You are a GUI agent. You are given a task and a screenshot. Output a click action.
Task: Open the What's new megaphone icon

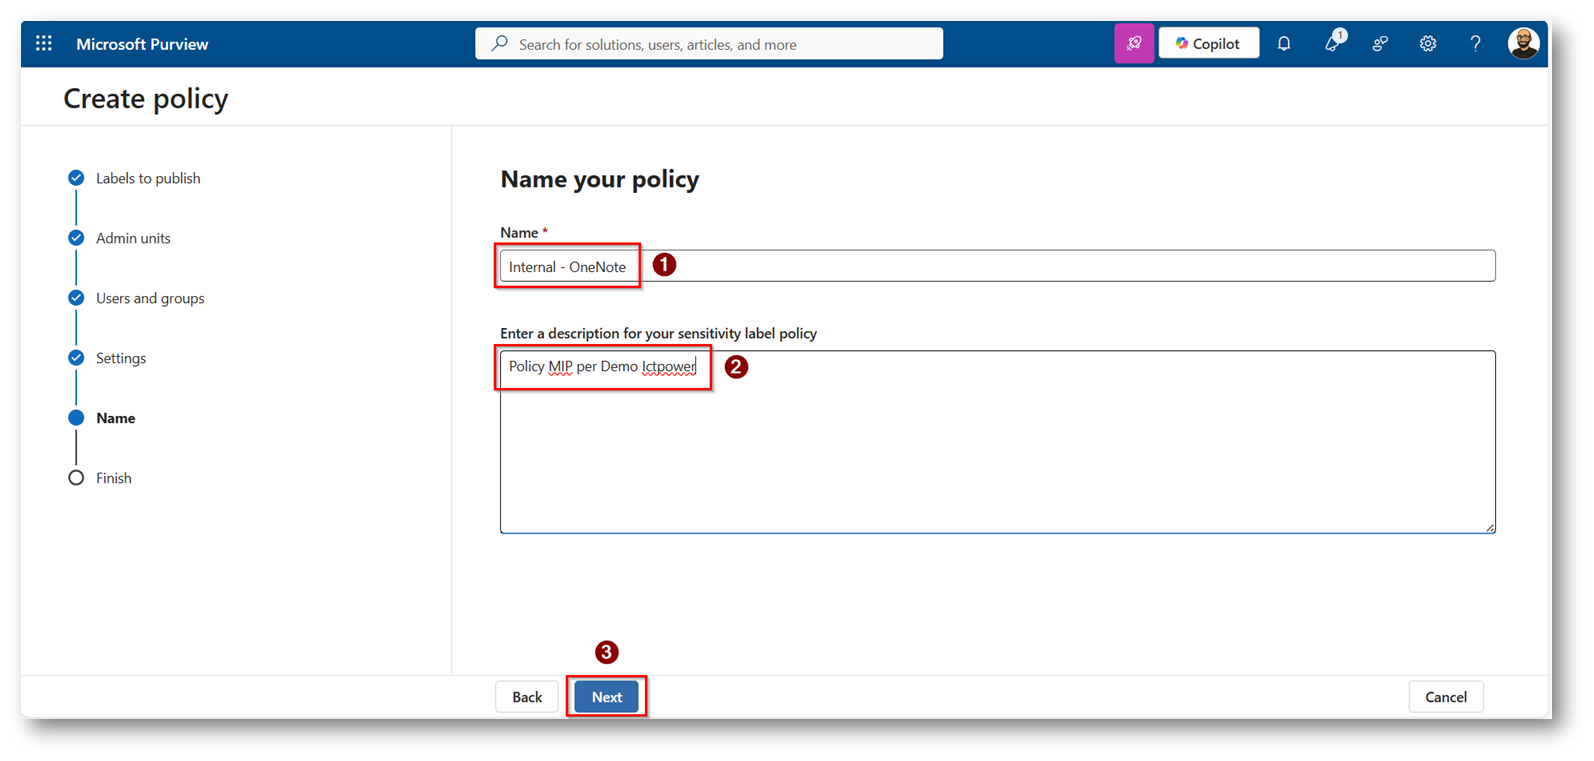pyautogui.click(x=1332, y=44)
